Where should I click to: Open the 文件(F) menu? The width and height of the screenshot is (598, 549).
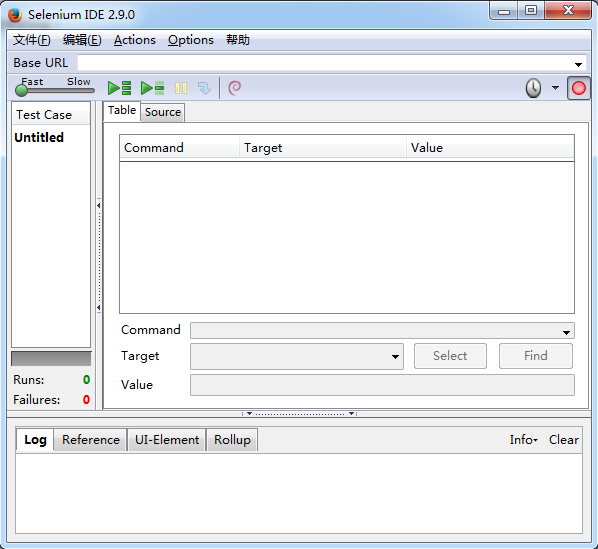32,40
